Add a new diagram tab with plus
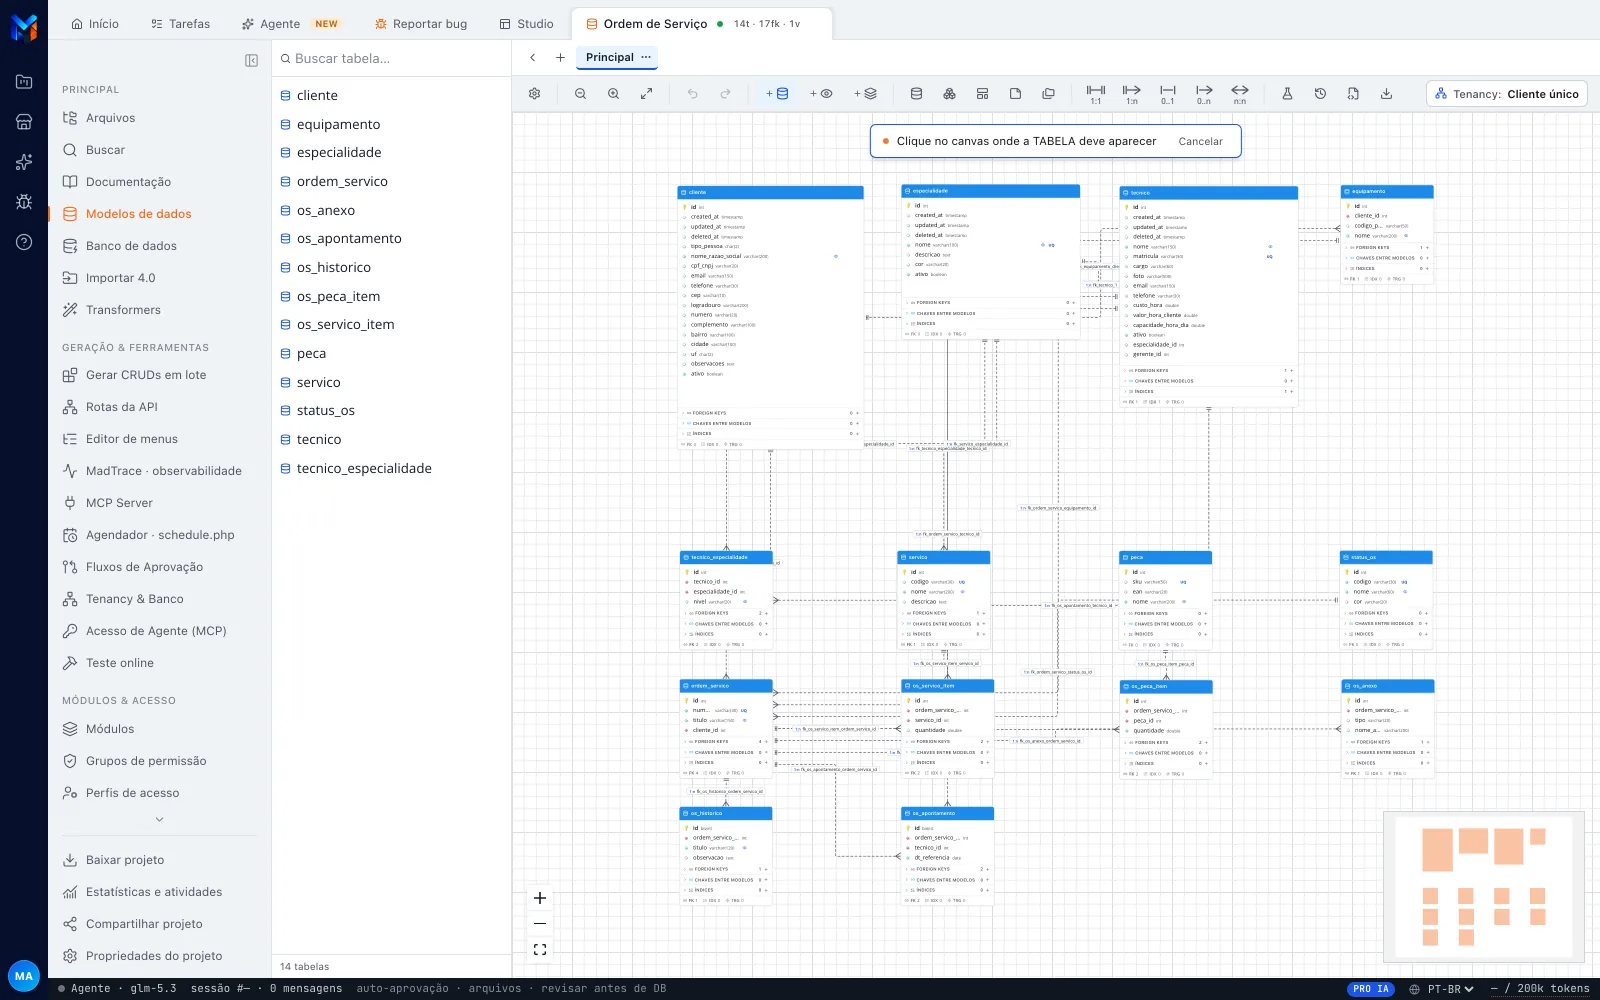The width and height of the screenshot is (1600, 1000). [x=560, y=57]
